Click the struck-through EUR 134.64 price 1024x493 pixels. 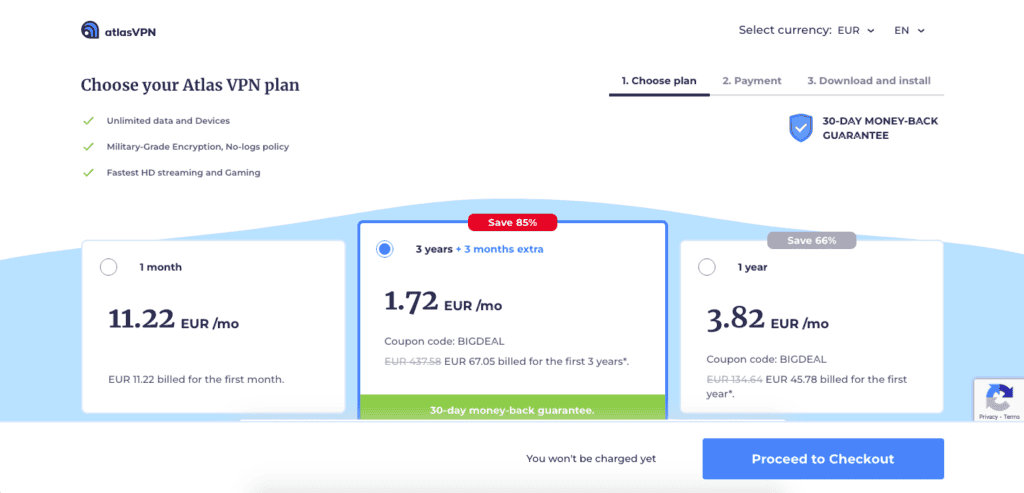click(x=735, y=379)
